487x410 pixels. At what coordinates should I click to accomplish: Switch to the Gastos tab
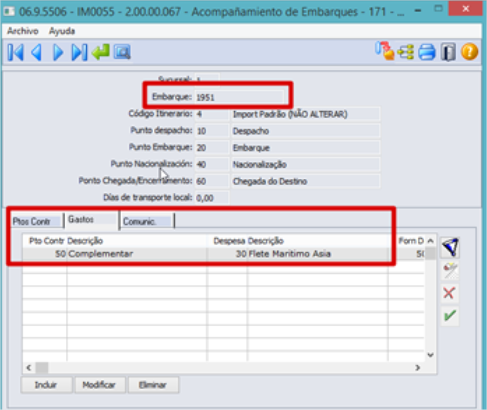pyautogui.click(x=91, y=220)
